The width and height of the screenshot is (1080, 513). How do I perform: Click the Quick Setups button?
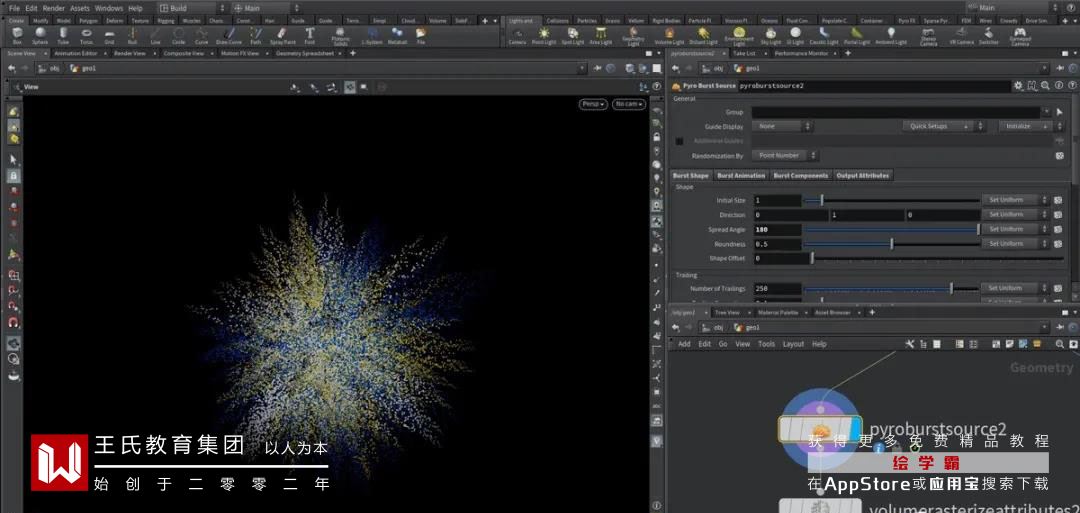tap(934, 127)
